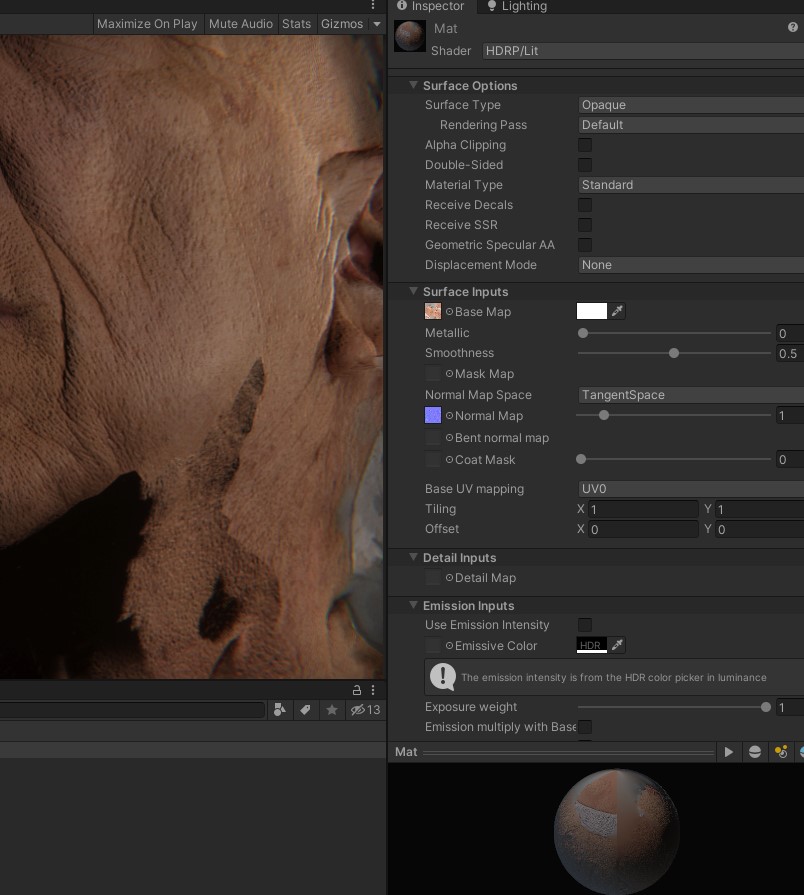Click the Base Map white color swatch

(x=592, y=311)
